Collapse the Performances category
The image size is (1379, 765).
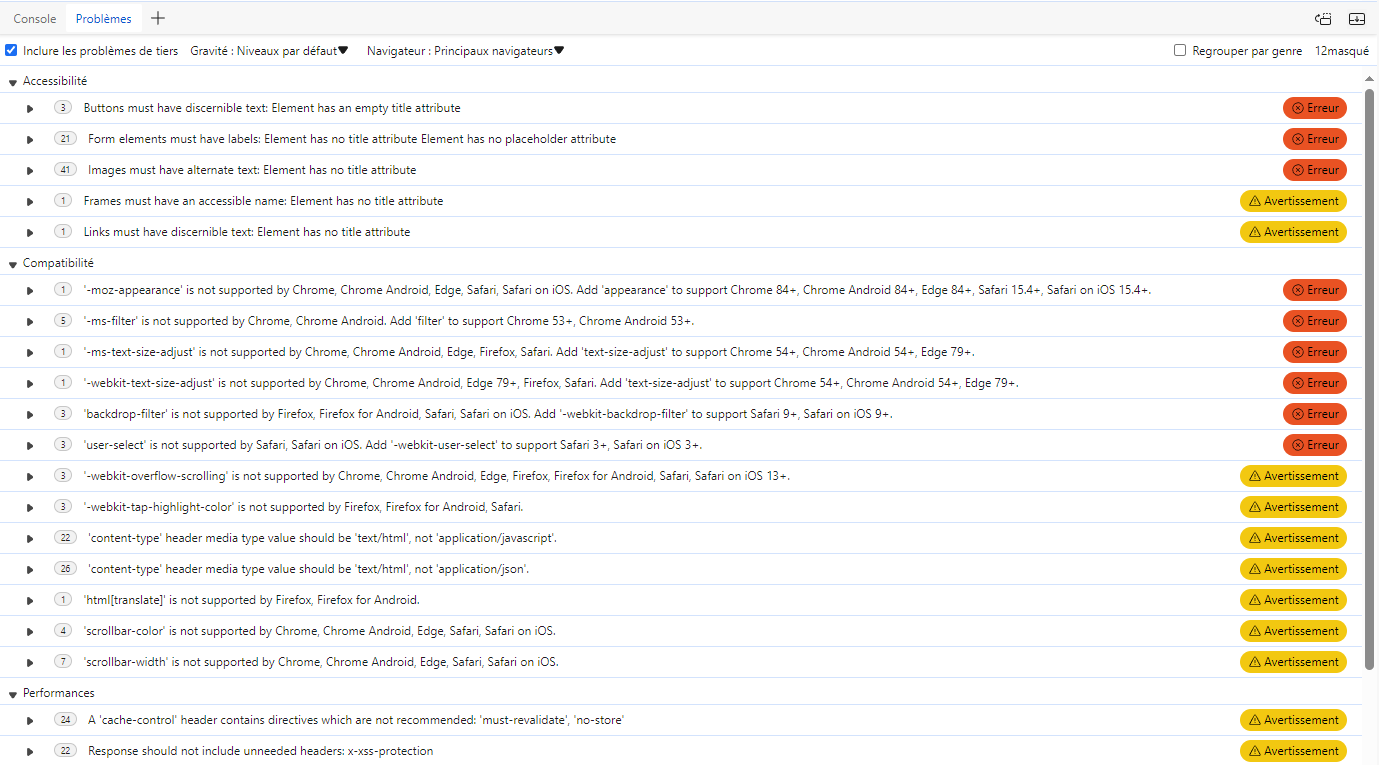tap(13, 694)
